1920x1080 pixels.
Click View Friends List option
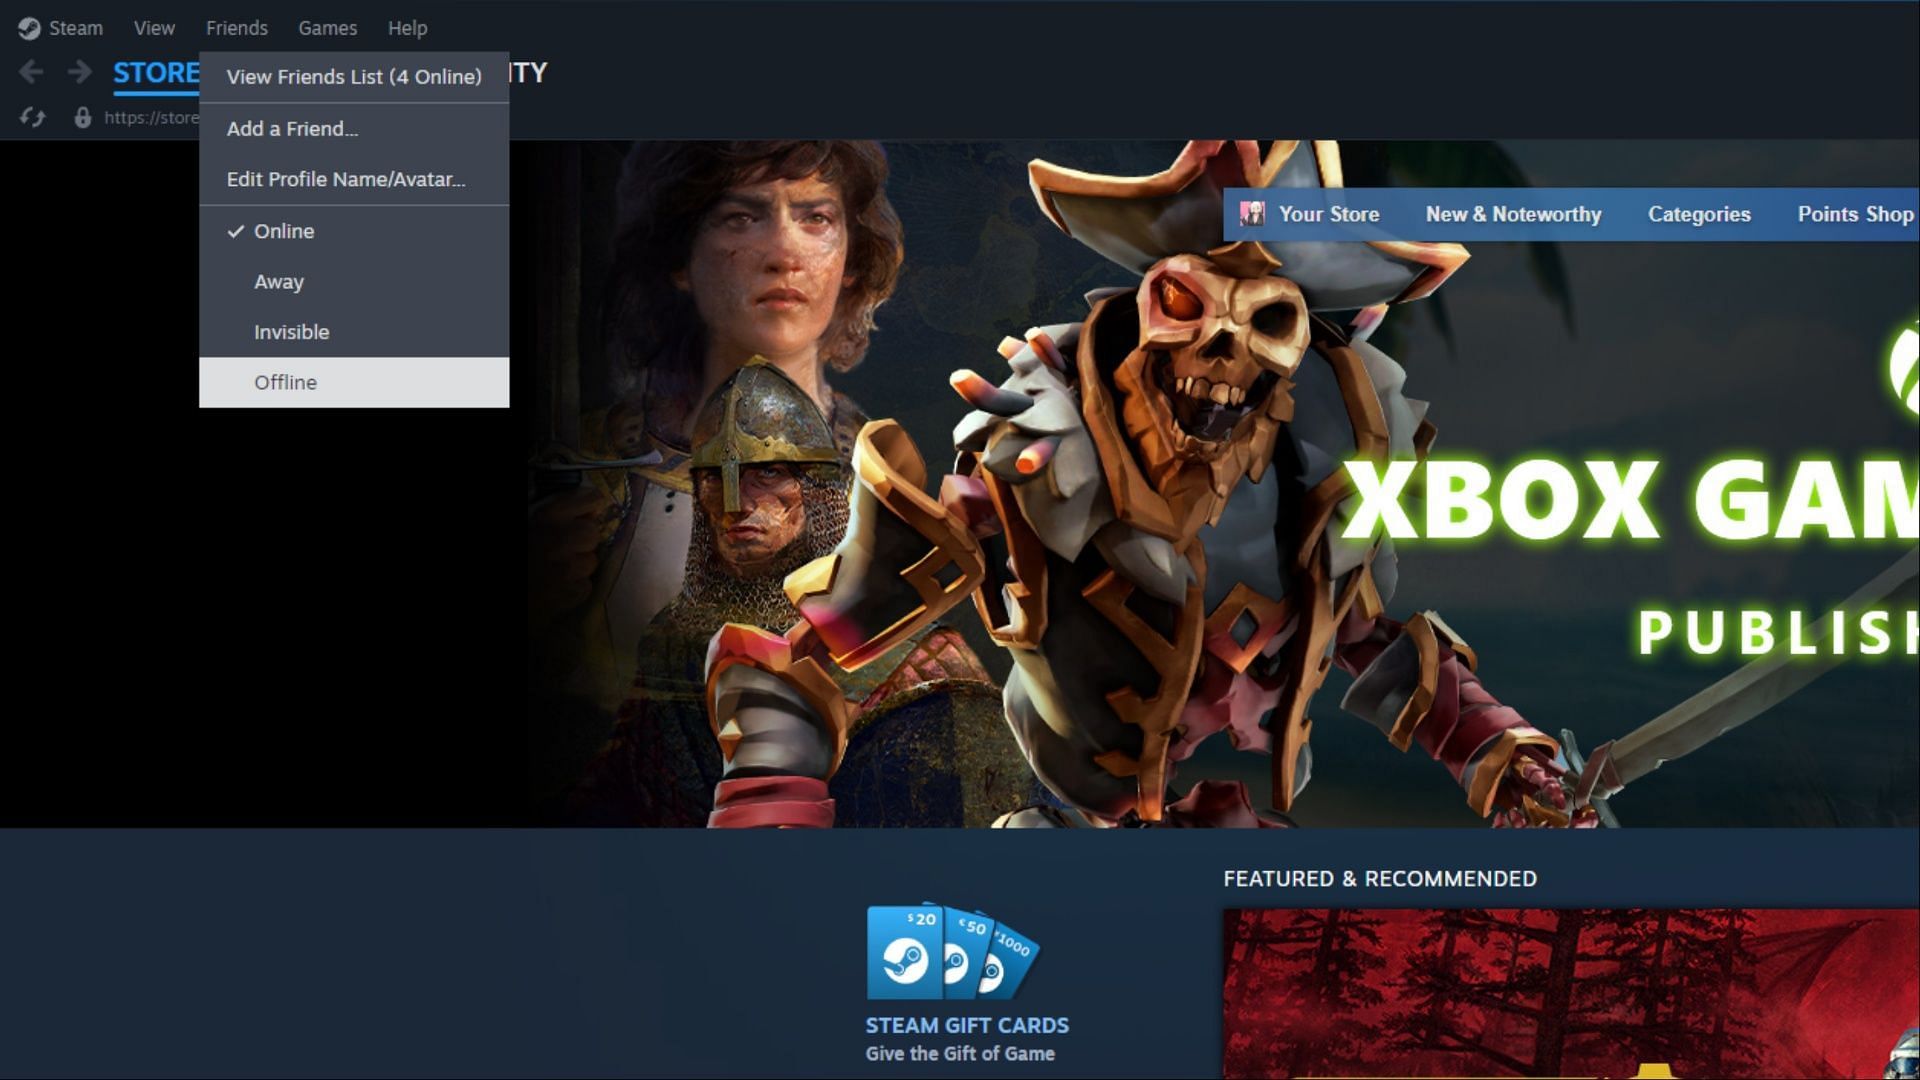click(353, 76)
